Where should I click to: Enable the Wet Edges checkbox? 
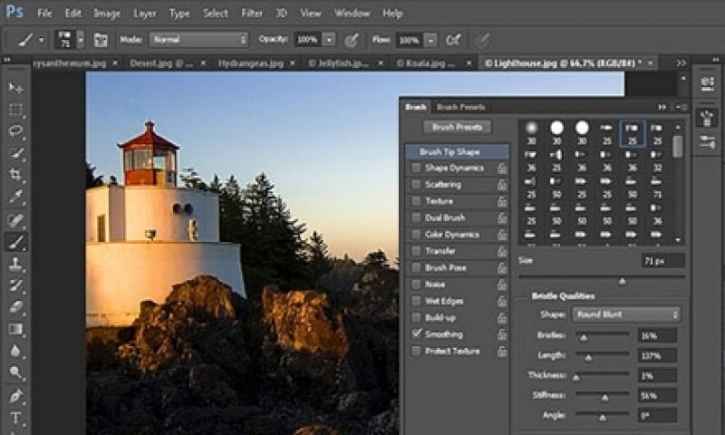pyautogui.click(x=416, y=301)
